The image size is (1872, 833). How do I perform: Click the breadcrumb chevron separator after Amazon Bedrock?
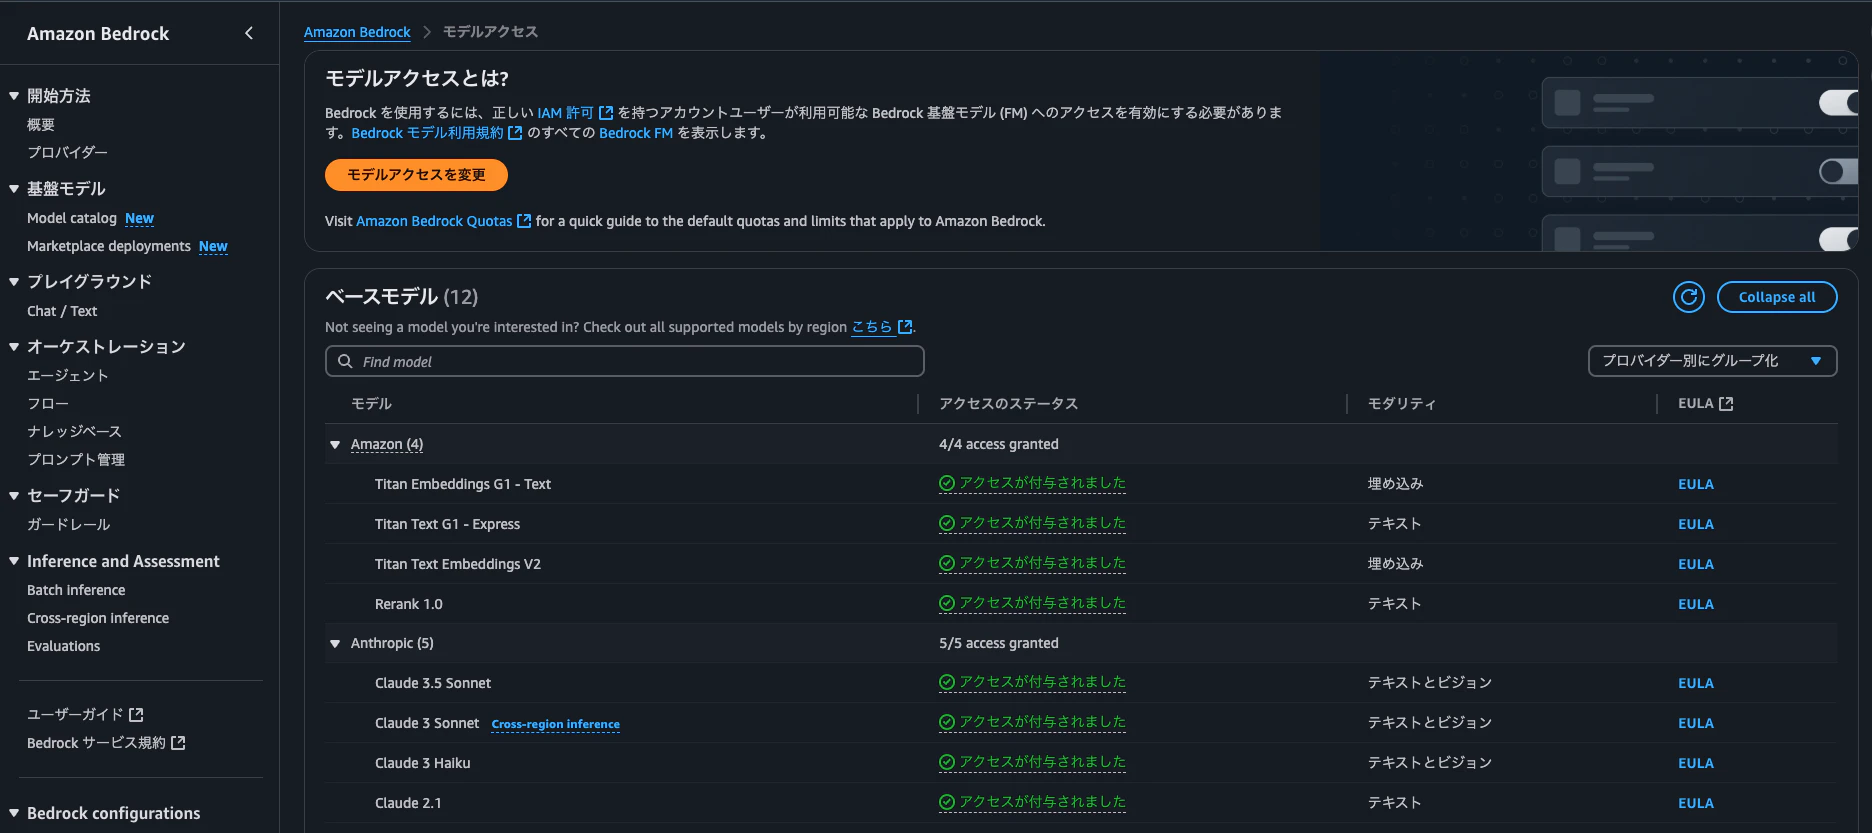(x=427, y=32)
